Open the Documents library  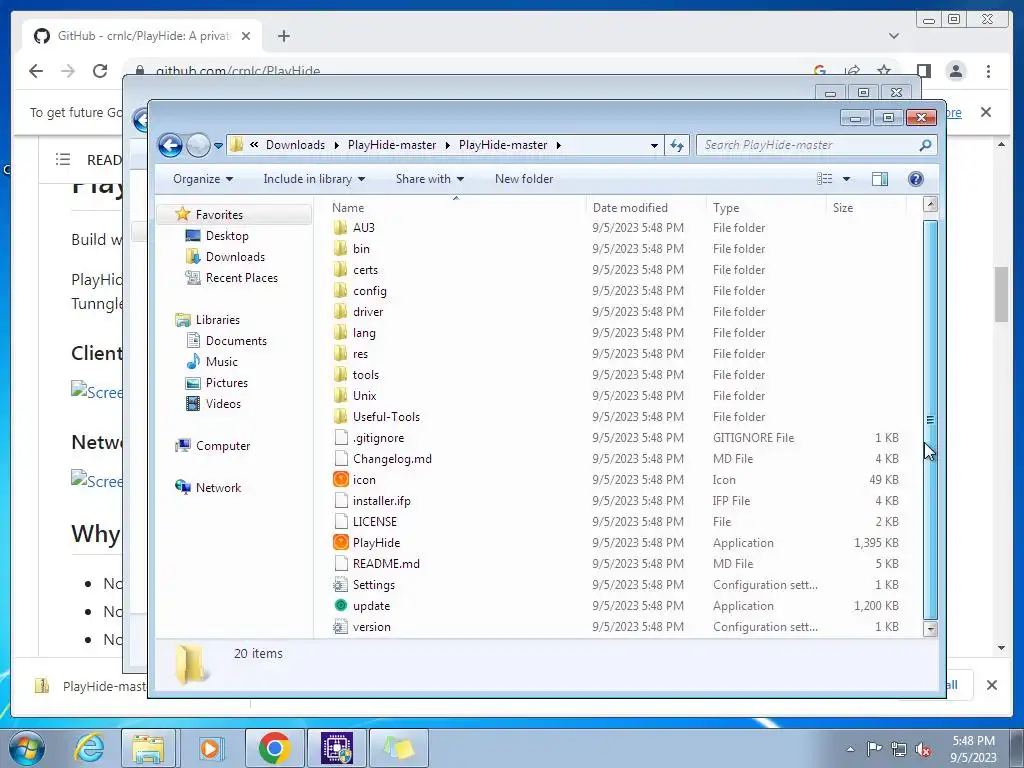tap(236, 341)
